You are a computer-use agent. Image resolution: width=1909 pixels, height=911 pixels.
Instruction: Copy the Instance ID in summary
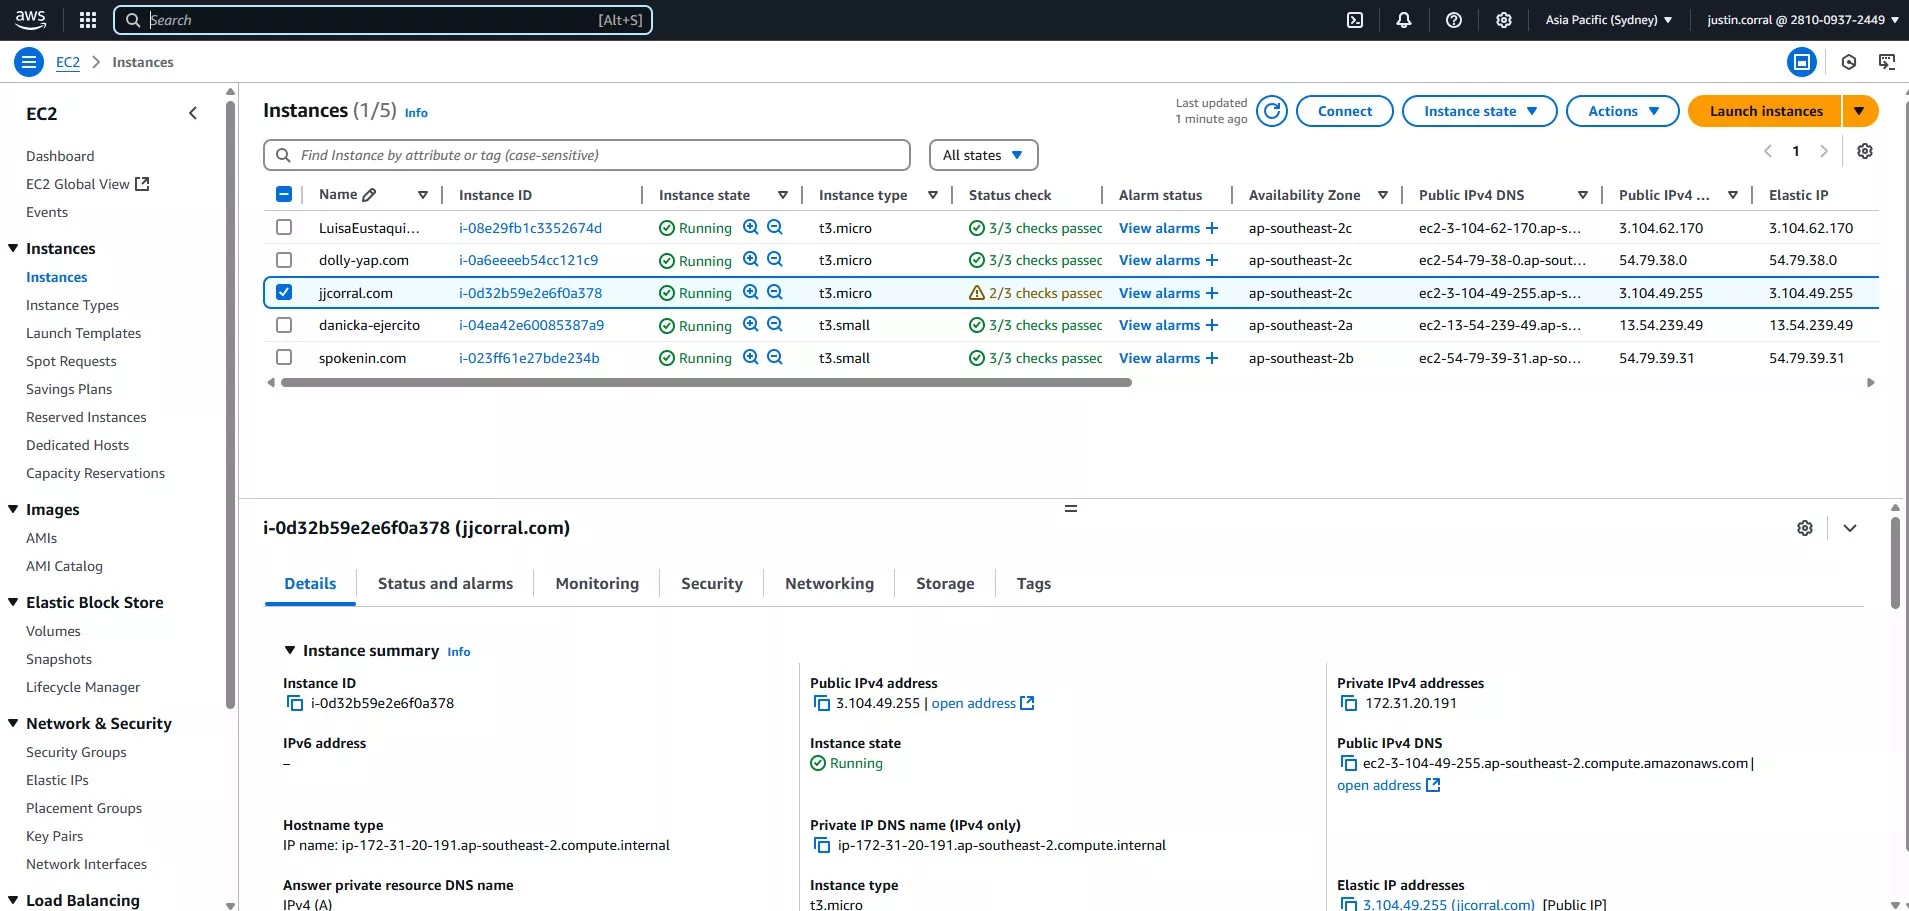coord(295,704)
